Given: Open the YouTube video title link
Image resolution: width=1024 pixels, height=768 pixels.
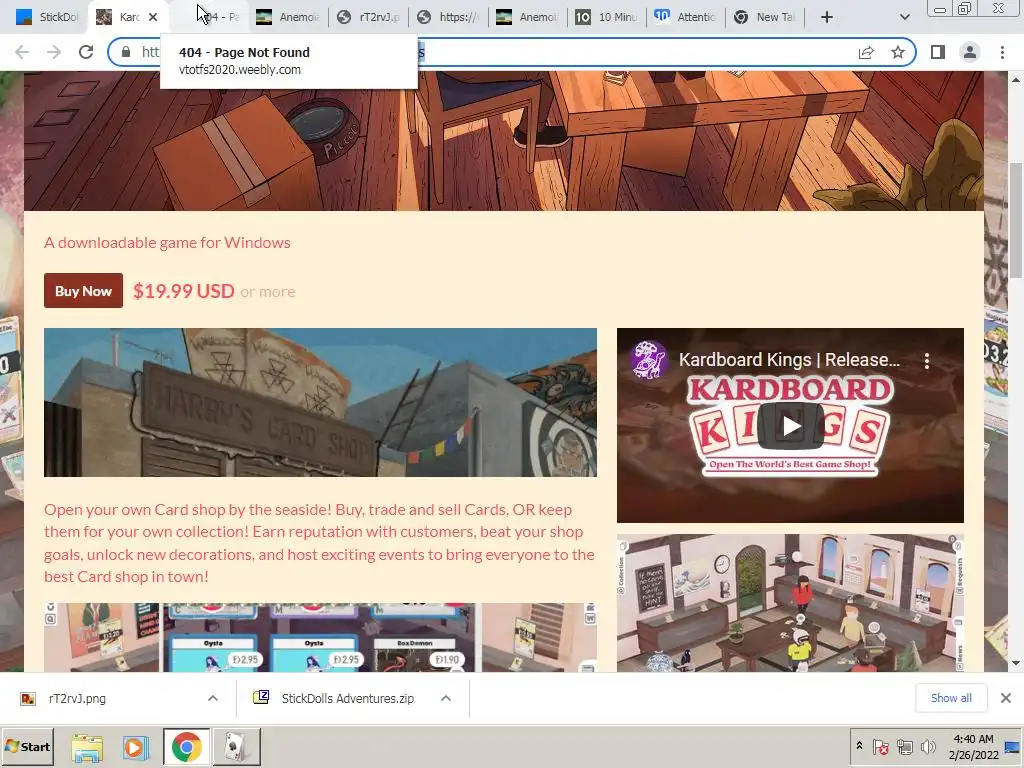Looking at the screenshot, I should tap(788, 360).
